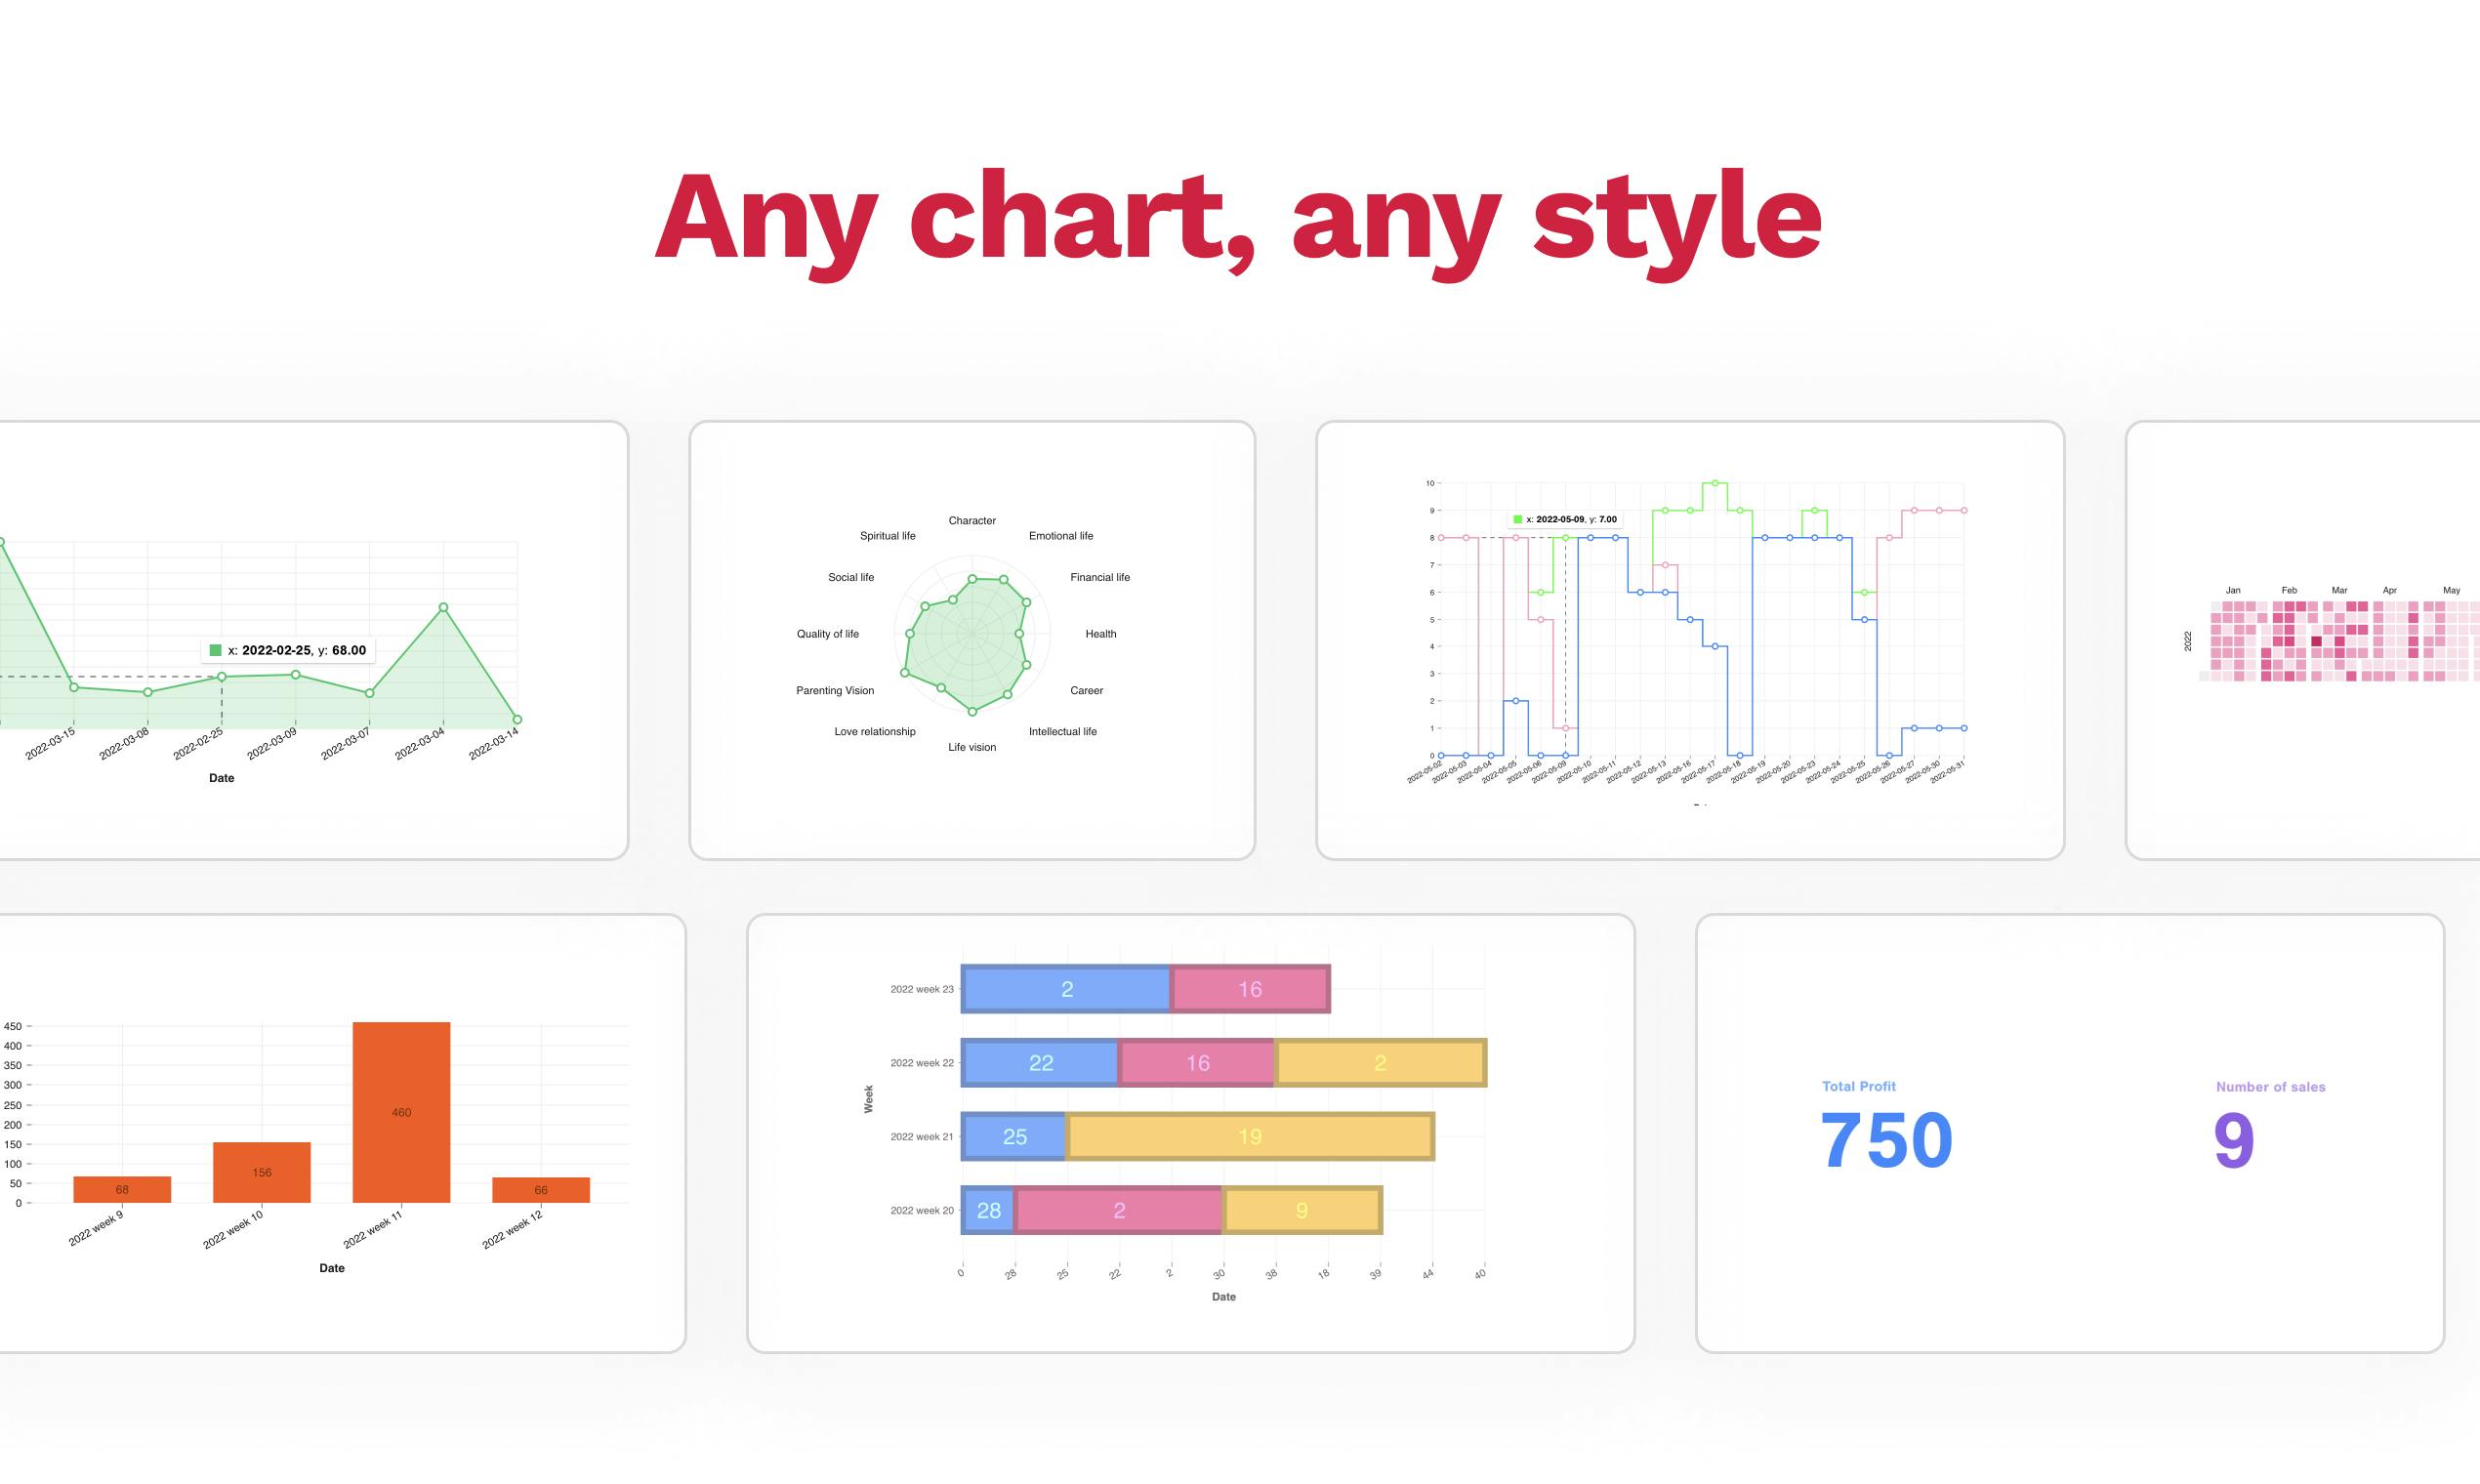Click the Number of sales value 9
The image size is (2480, 1484).
pos(2234,1141)
